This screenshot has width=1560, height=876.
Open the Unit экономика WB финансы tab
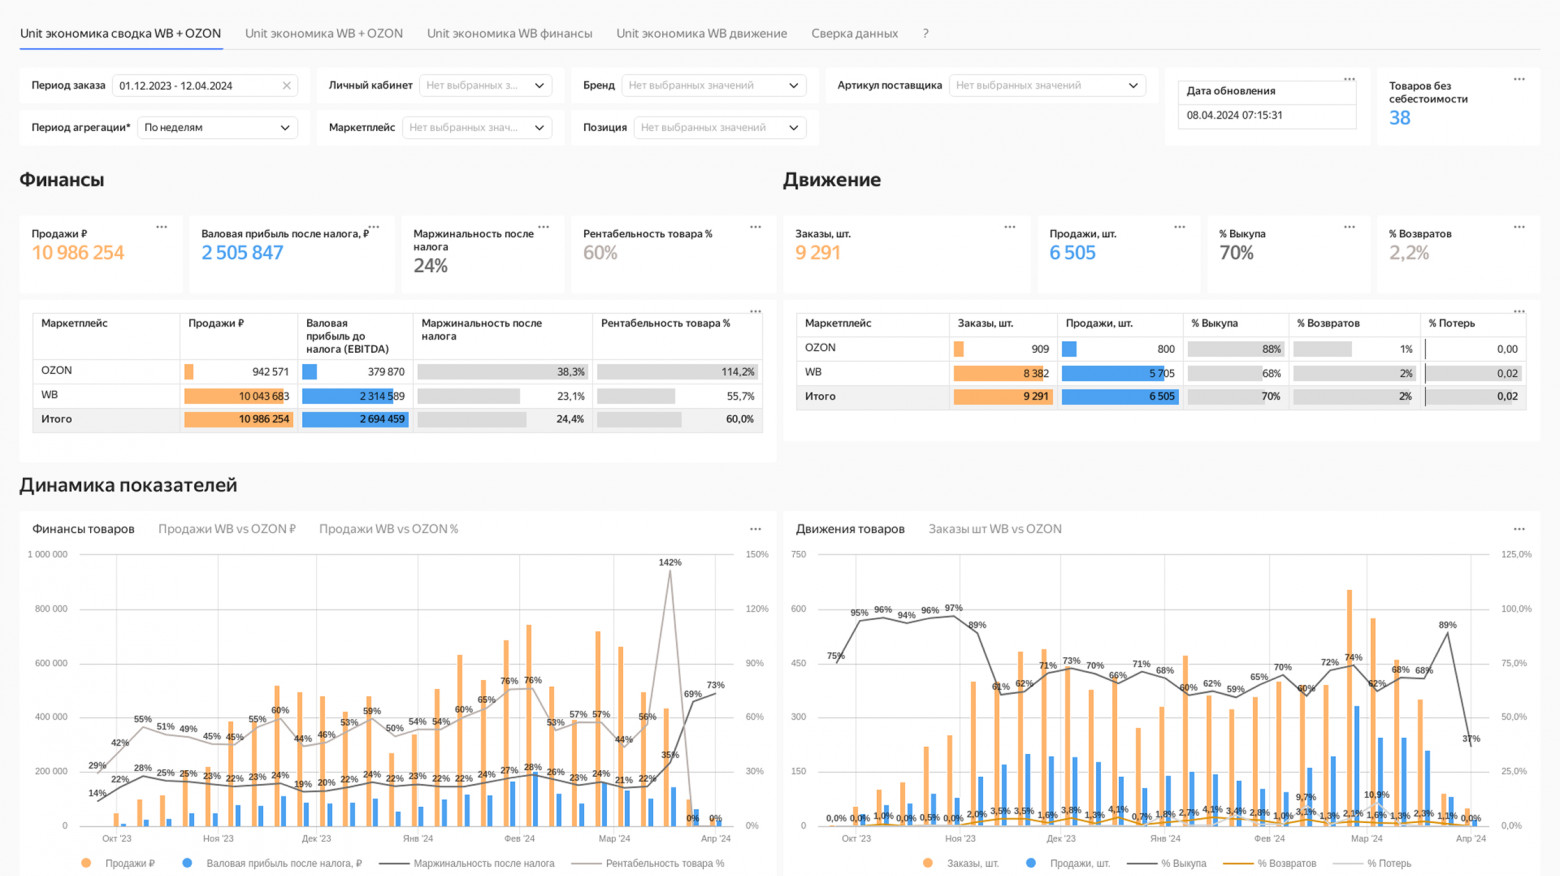510,32
